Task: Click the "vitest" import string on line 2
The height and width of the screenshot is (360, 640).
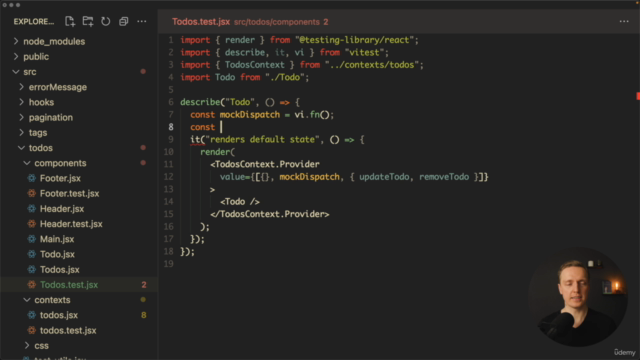Action: [364, 53]
